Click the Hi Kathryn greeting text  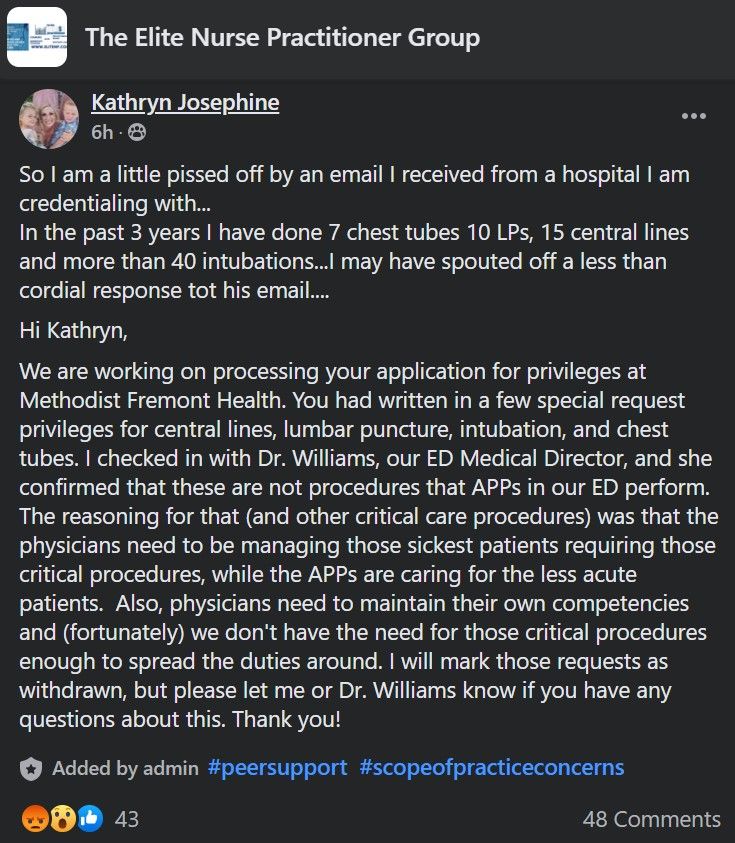point(74,330)
